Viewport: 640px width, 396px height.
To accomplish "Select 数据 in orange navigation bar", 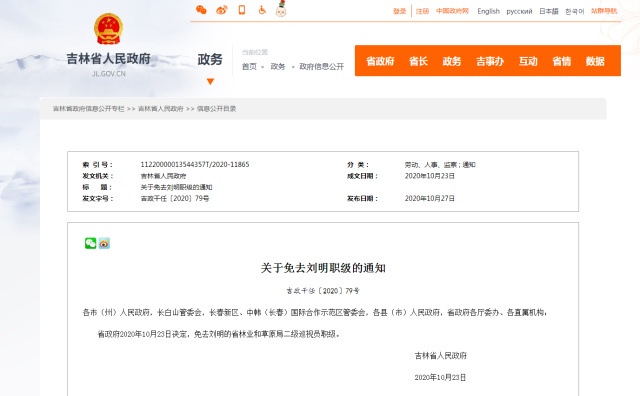I will 595,61.
